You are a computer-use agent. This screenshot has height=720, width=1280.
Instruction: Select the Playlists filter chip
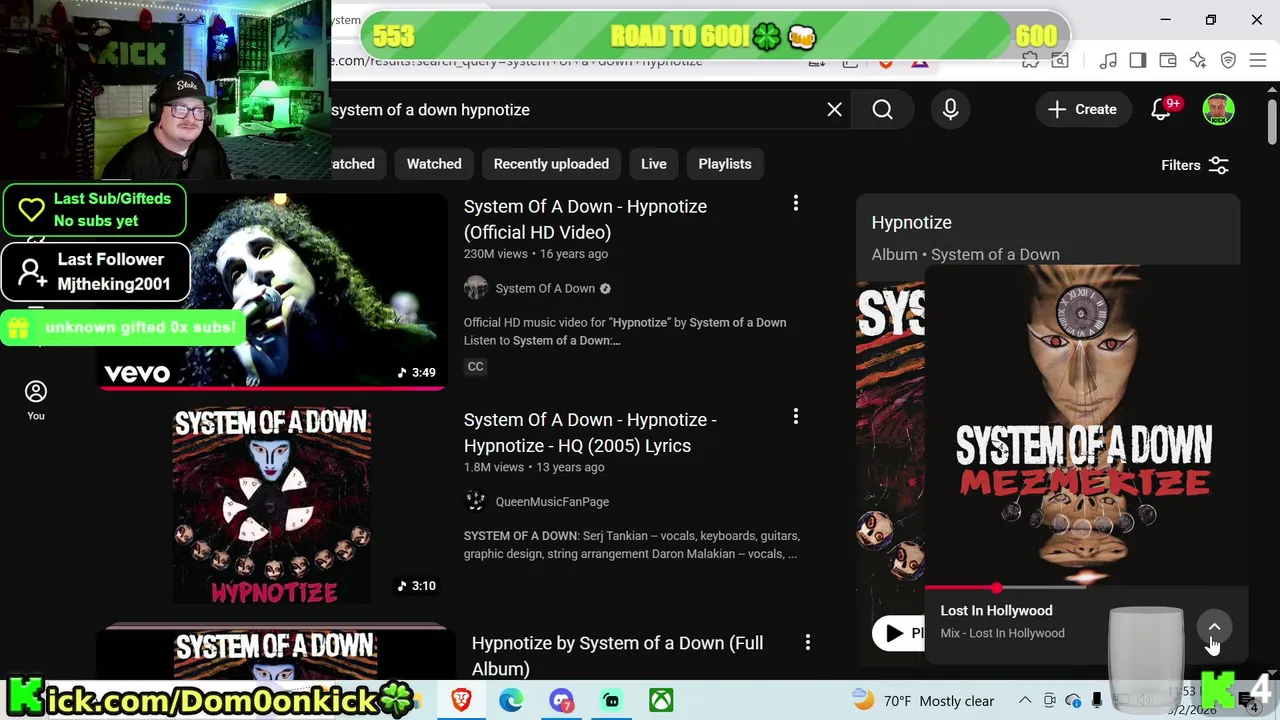725,164
